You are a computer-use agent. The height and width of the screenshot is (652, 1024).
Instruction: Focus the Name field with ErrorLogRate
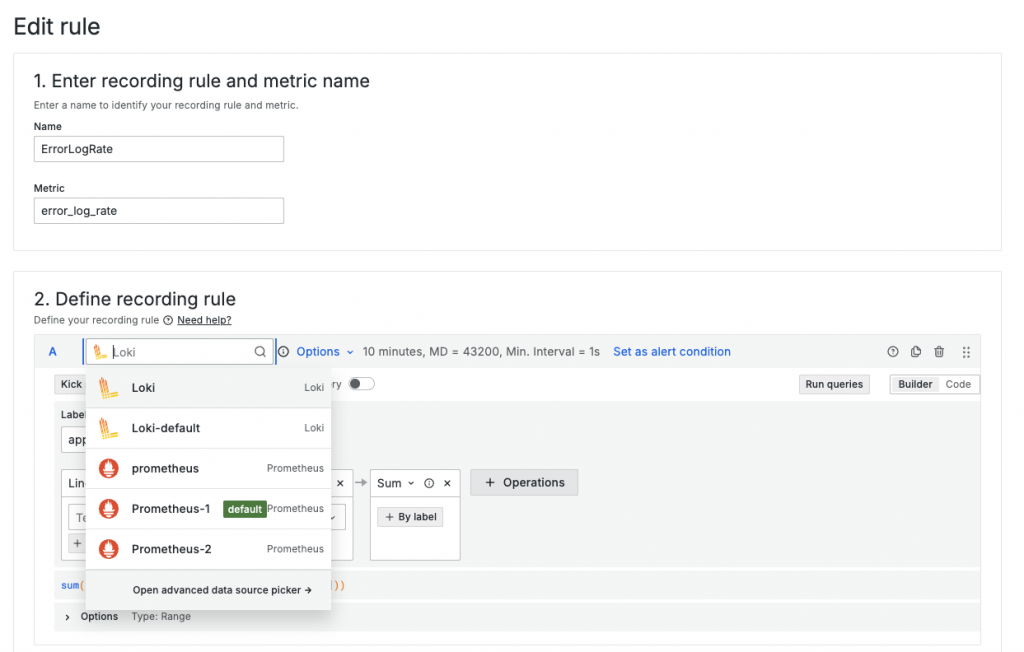[x=159, y=149]
